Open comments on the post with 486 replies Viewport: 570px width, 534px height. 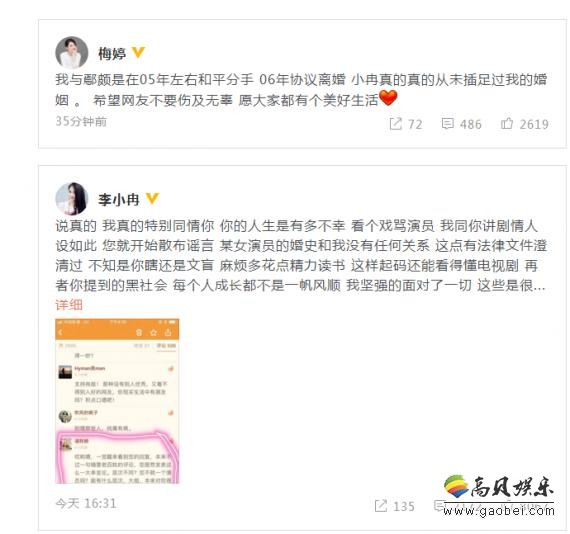(x=461, y=124)
